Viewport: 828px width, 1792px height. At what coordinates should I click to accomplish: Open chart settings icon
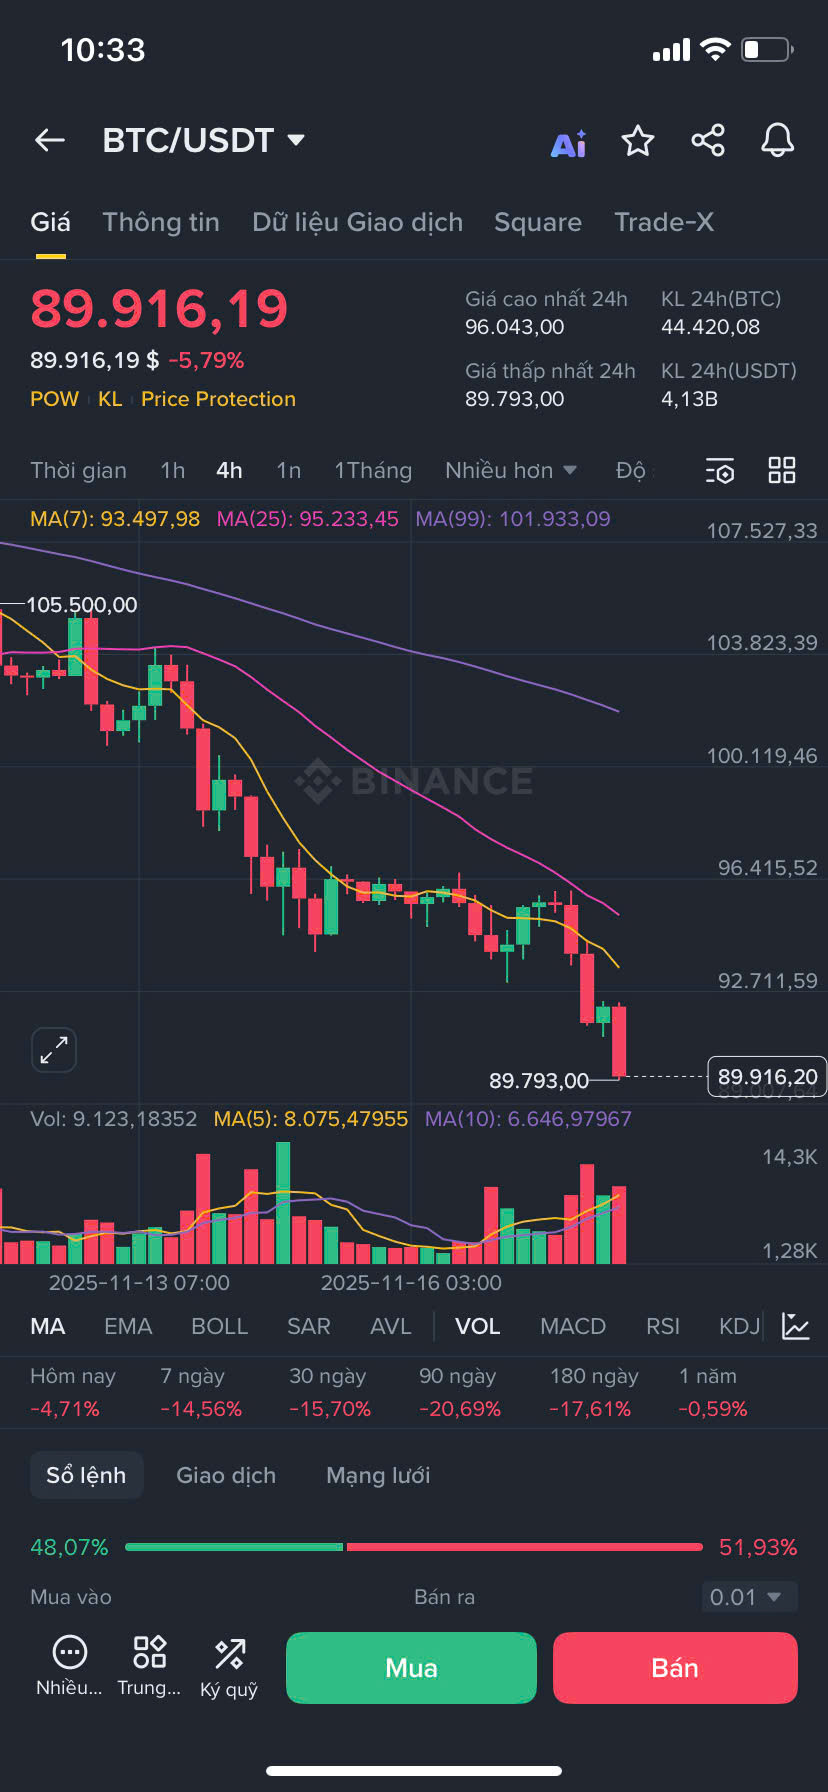point(720,471)
